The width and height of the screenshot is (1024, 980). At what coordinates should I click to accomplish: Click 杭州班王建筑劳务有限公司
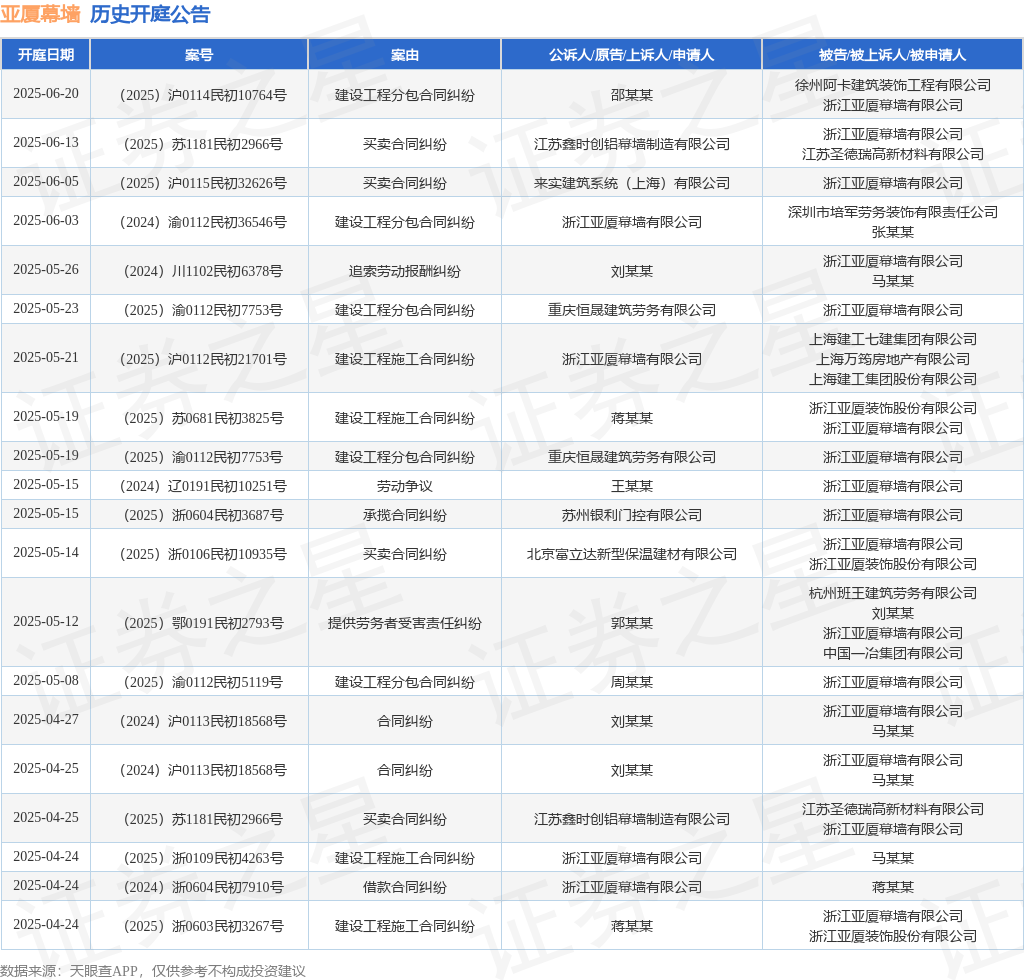pos(893,593)
